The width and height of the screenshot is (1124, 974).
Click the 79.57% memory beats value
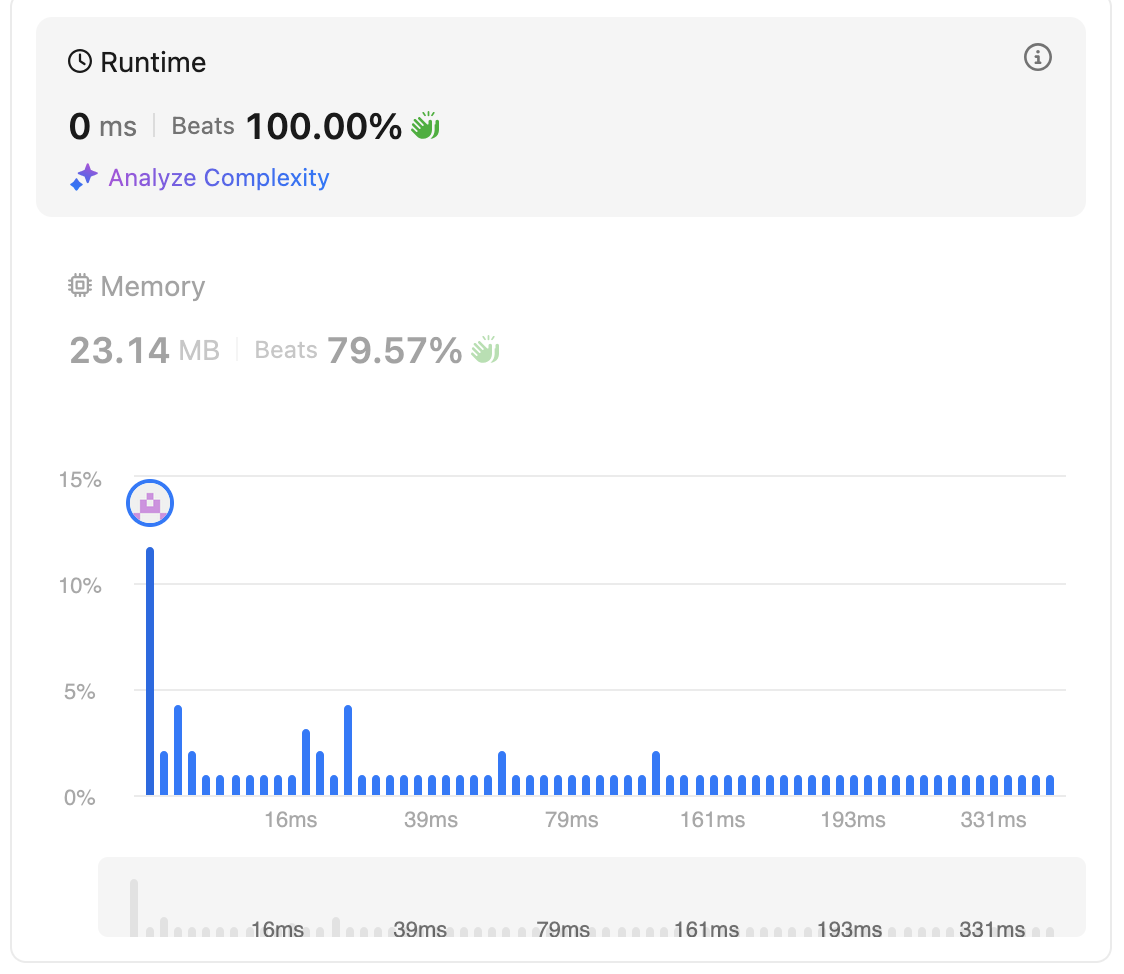pyautogui.click(x=394, y=350)
